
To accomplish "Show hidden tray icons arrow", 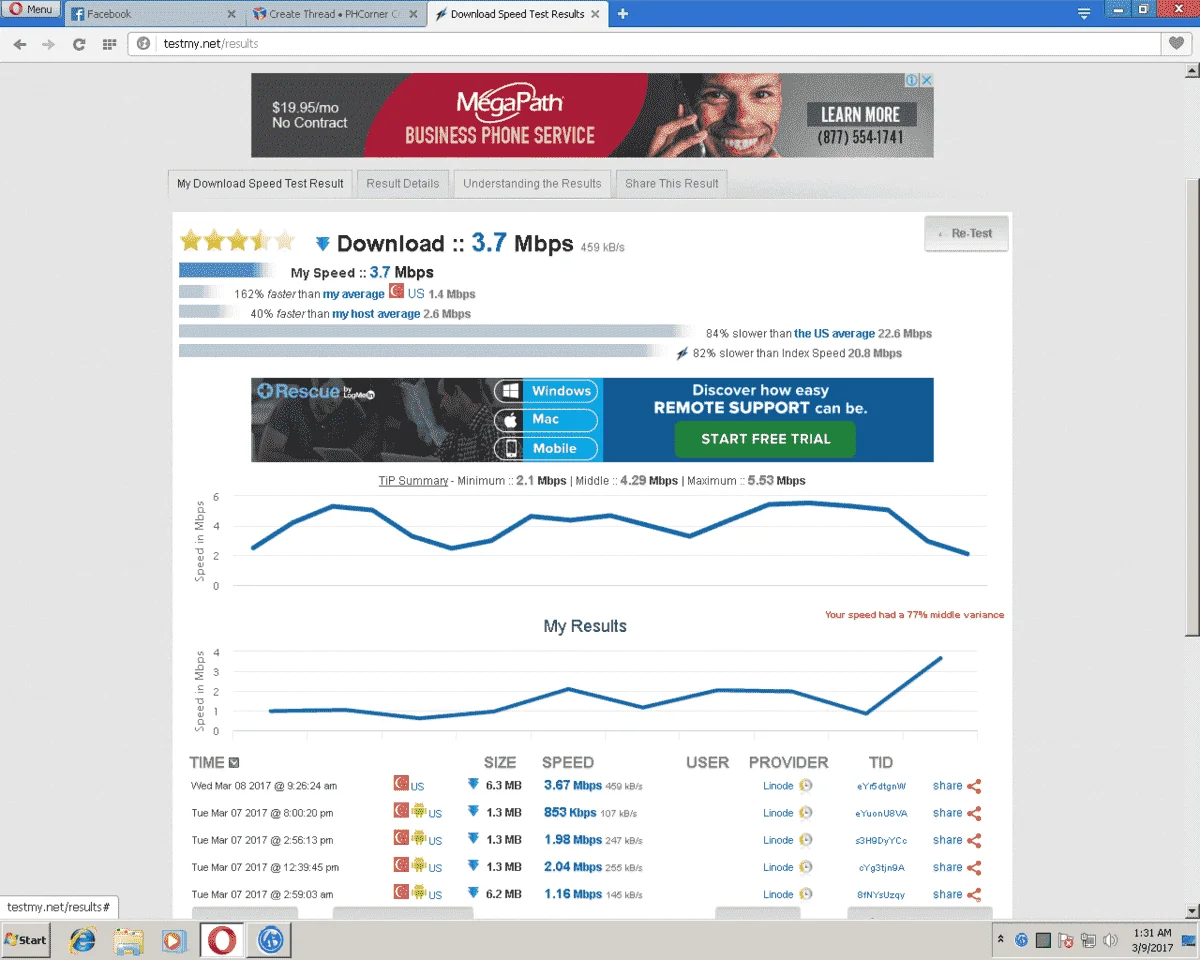I will pos(1001,940).
